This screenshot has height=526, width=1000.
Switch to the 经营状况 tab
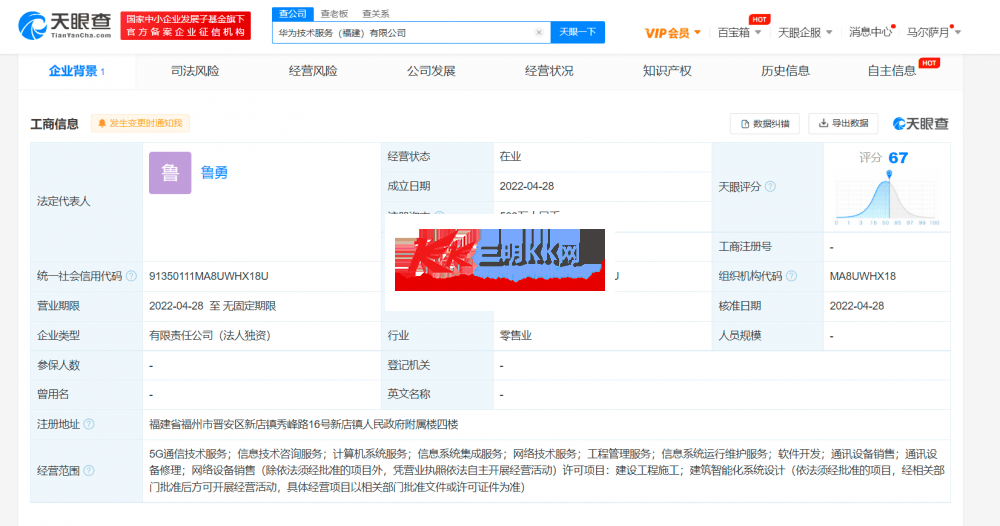(x=549, y=71)
